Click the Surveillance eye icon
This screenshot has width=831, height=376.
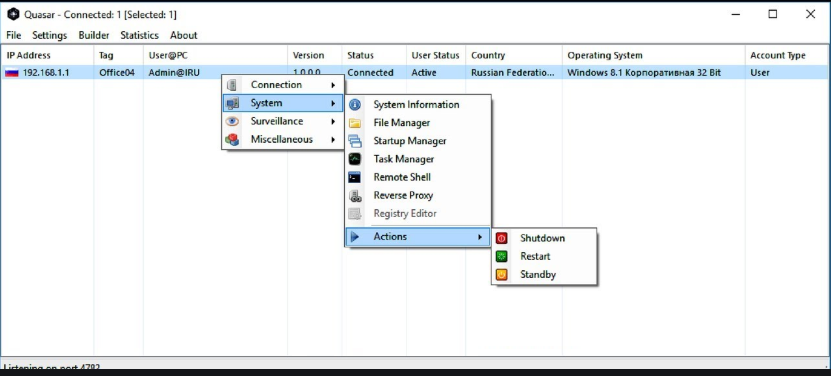(x=232, y=121)
